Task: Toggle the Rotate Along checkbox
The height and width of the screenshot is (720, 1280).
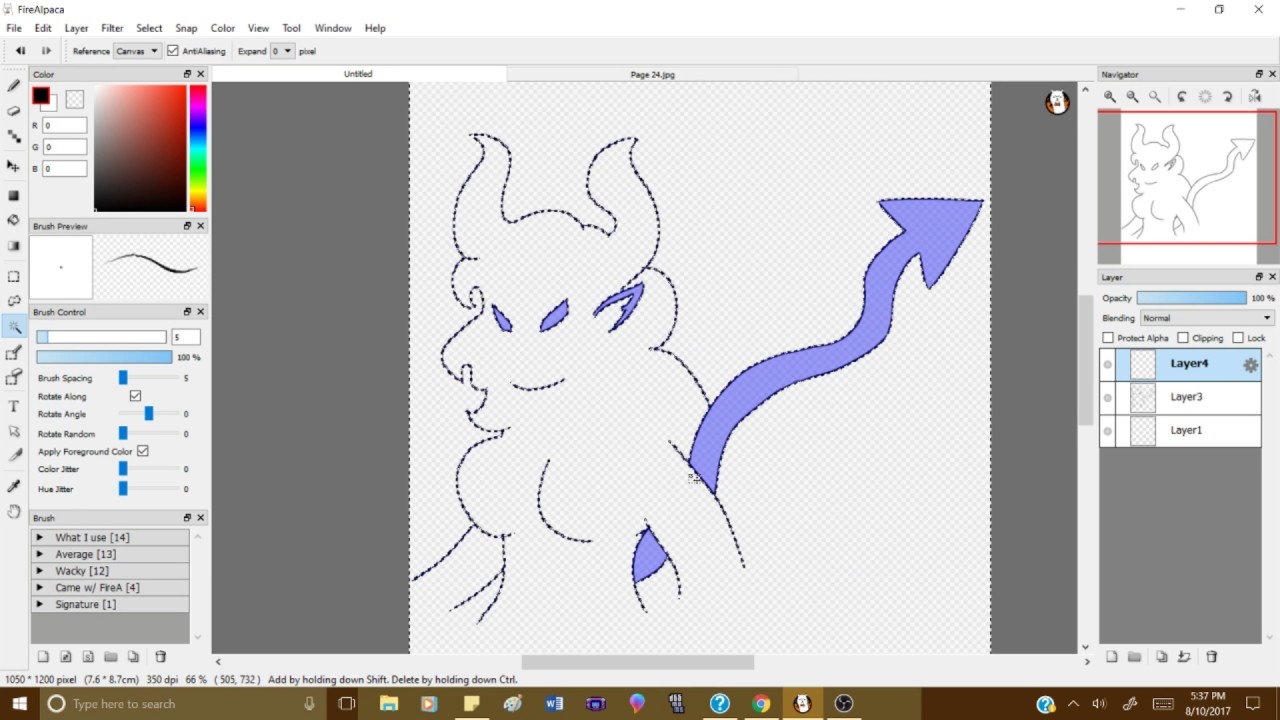Action: click(x=135, y=396)
